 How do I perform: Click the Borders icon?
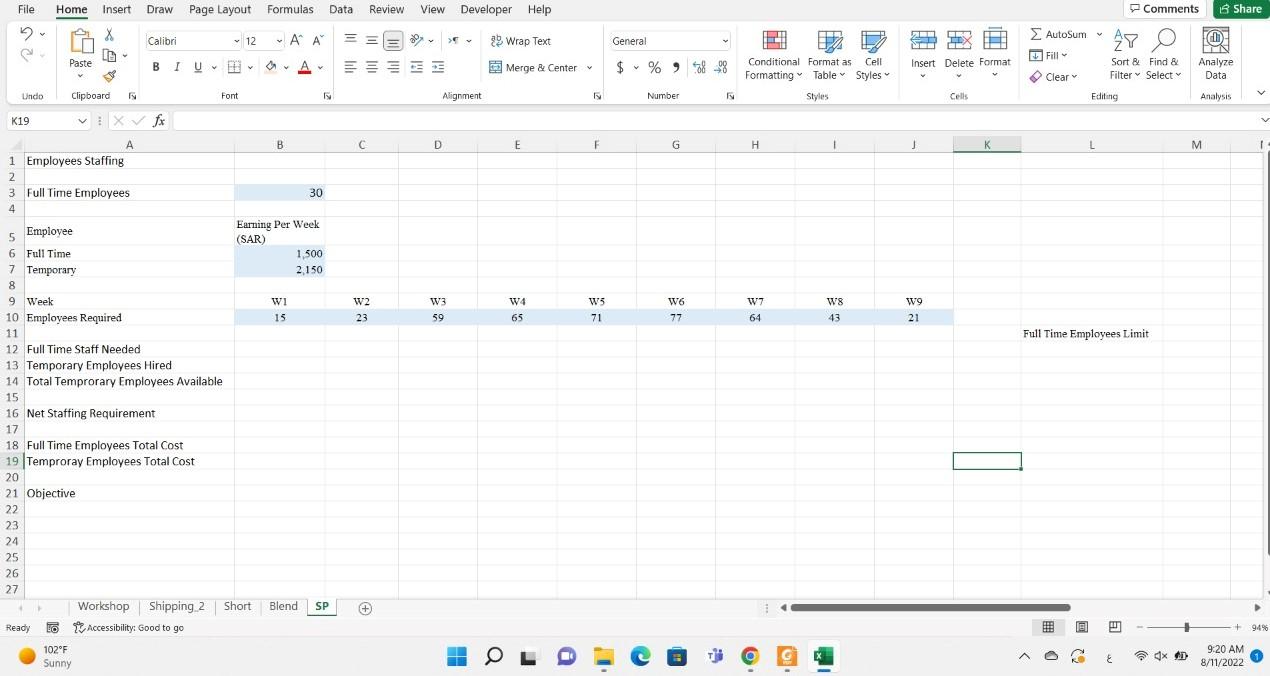click(x=232, y=68)
